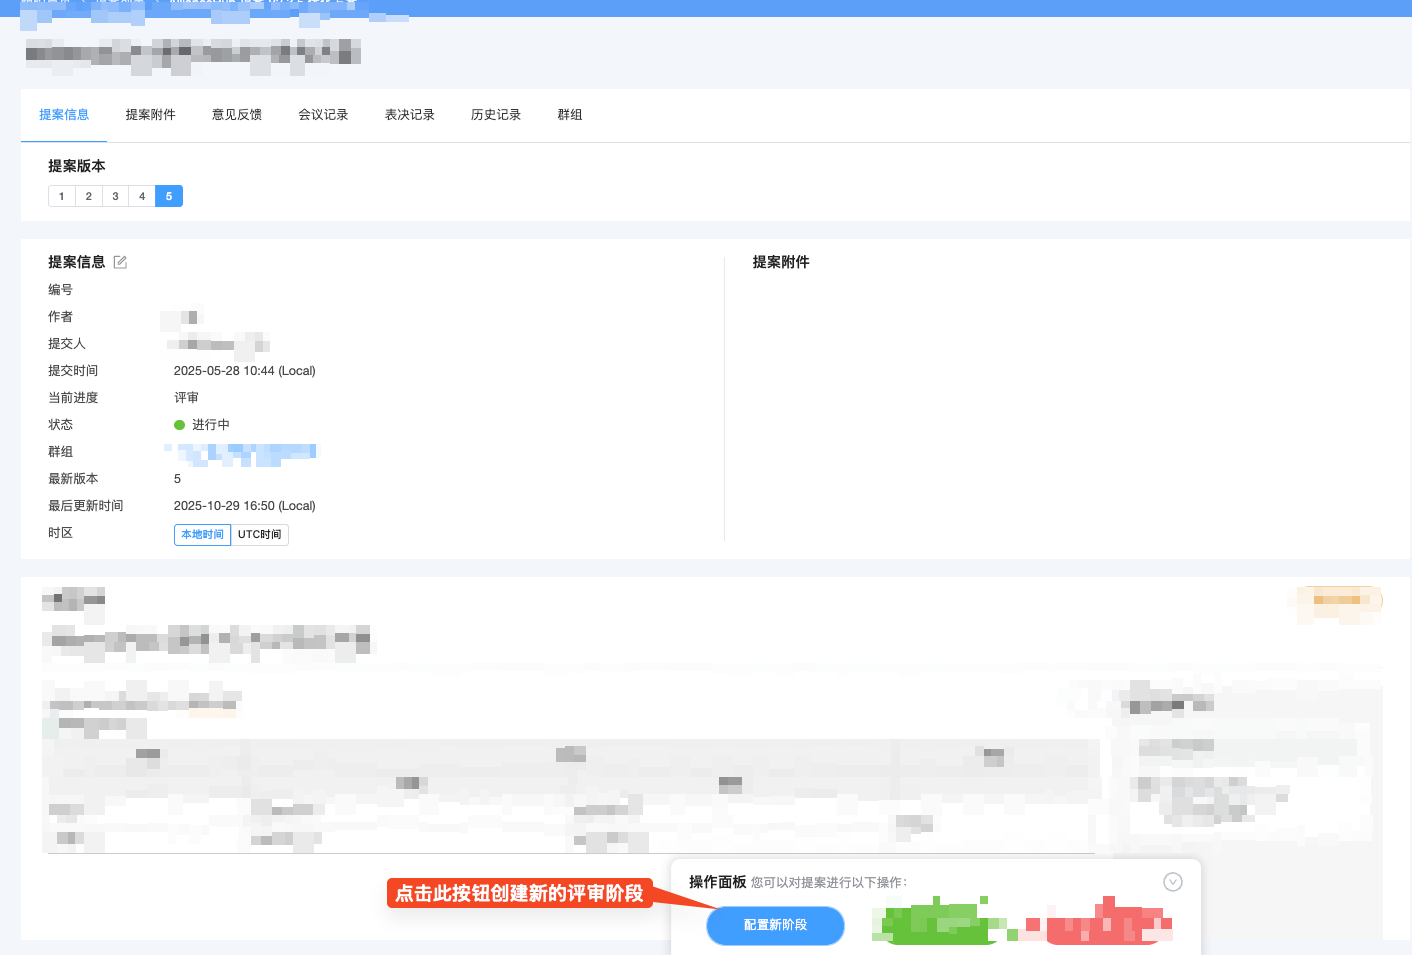1412x955 pixels.
Task: Return to the 提案信息 tab
Action: click(64, 114)
